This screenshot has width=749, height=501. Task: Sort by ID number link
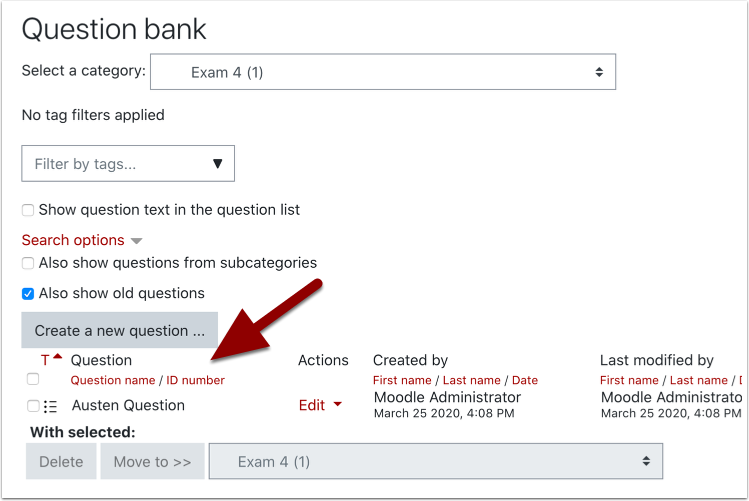(x=196, y=380)
